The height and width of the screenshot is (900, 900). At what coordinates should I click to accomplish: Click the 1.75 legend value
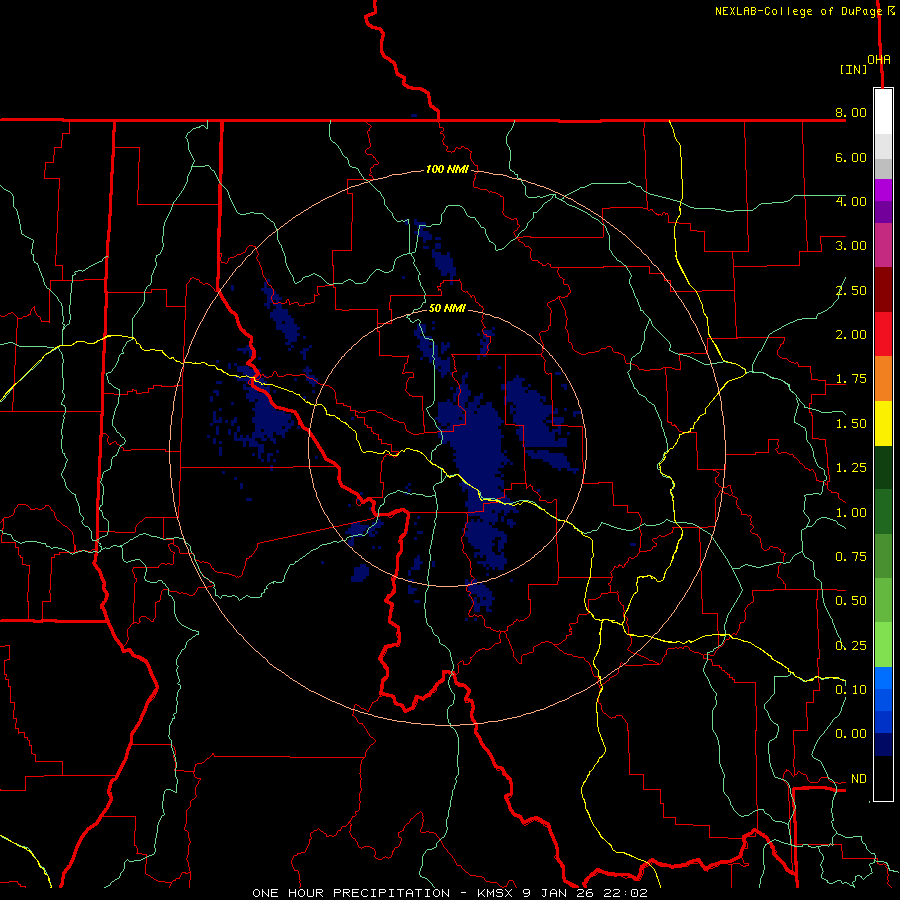(851, 379)
